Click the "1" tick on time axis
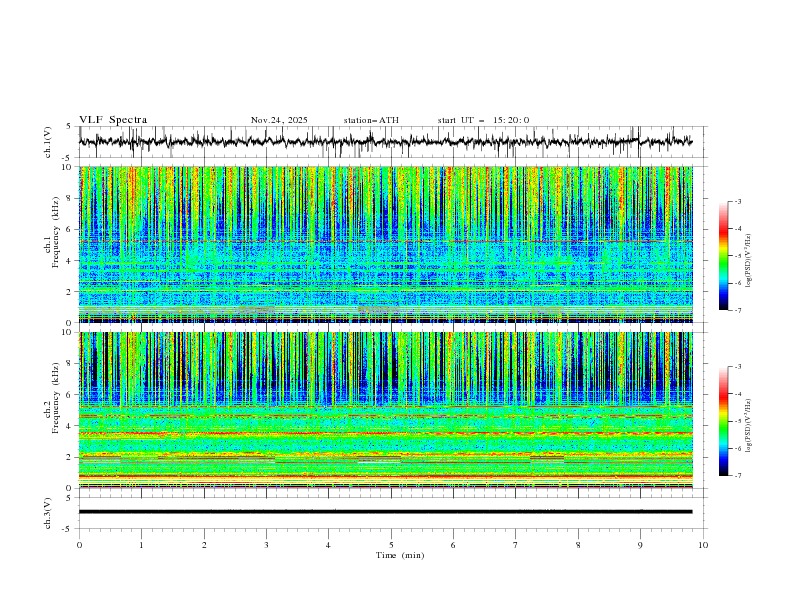This screenshot has width=792, height=612. [x=141, y=545]
